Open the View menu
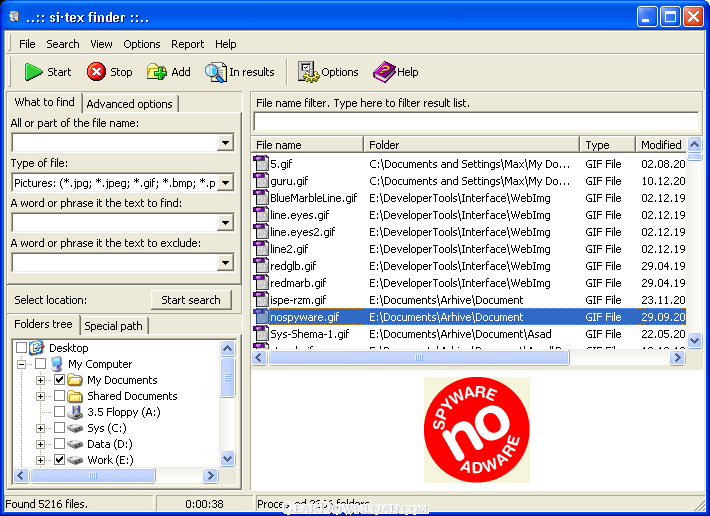Viewport: 710px width, 516px height. (x=101, y=44)
